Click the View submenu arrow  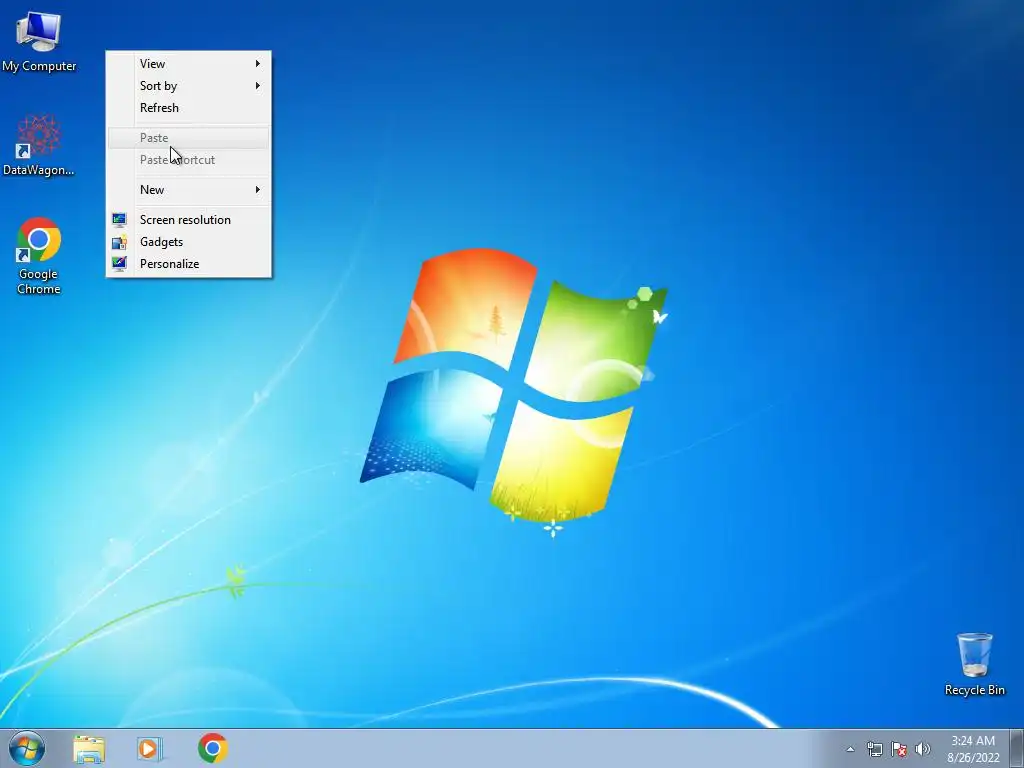click(x=258, y=63)
